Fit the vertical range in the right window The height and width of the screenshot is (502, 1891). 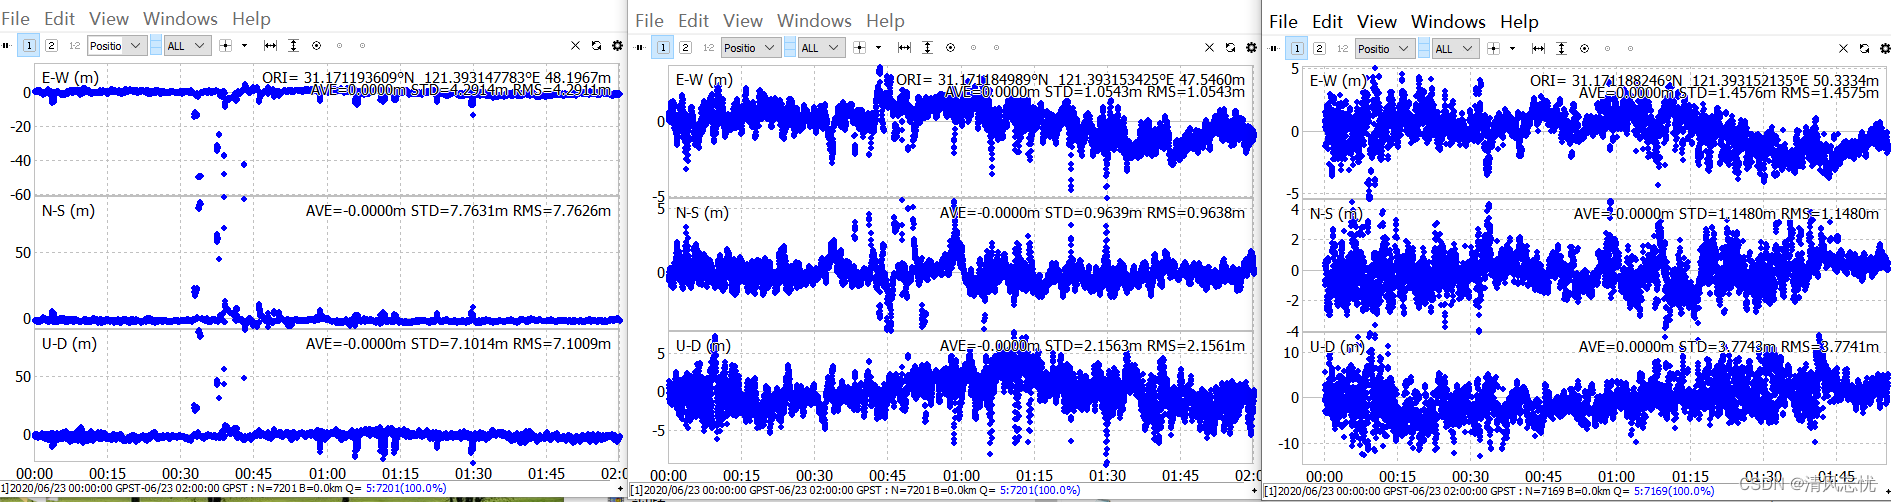1561,48
